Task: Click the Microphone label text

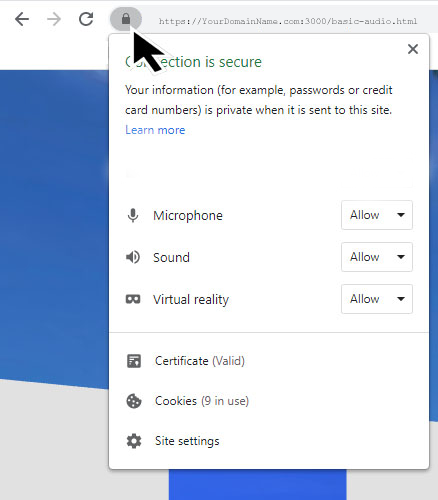Action: point(188,216)
